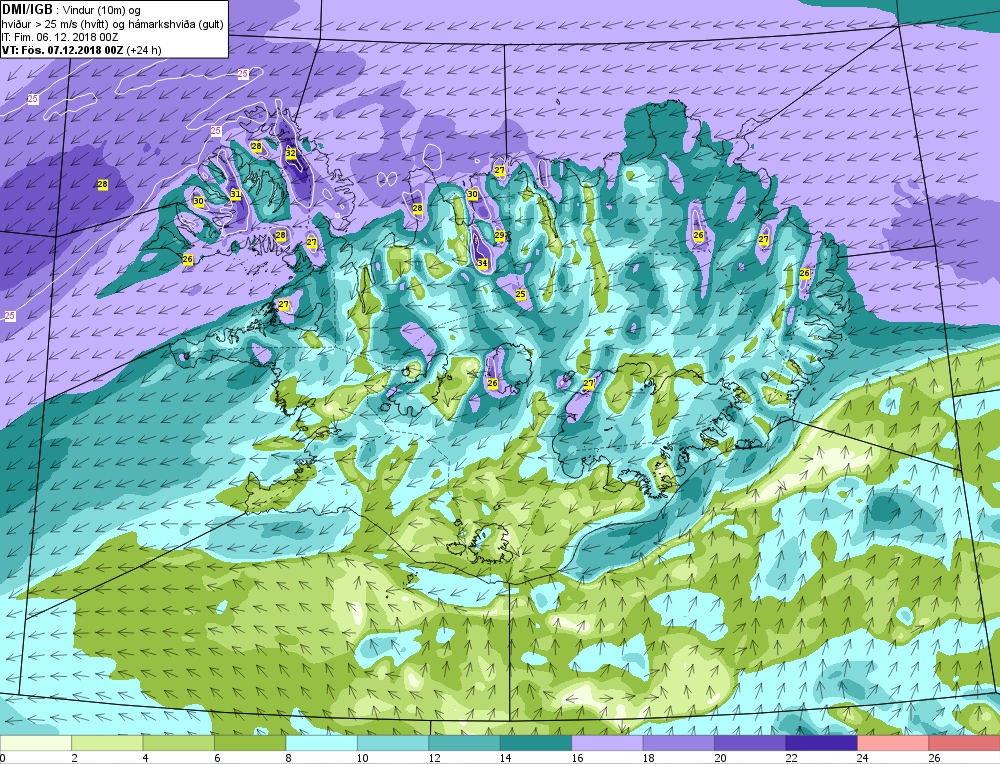This screenshot has width=1000, height=764.
Task: Click the scale number 24 under the color bar
Action: (863, 758)
